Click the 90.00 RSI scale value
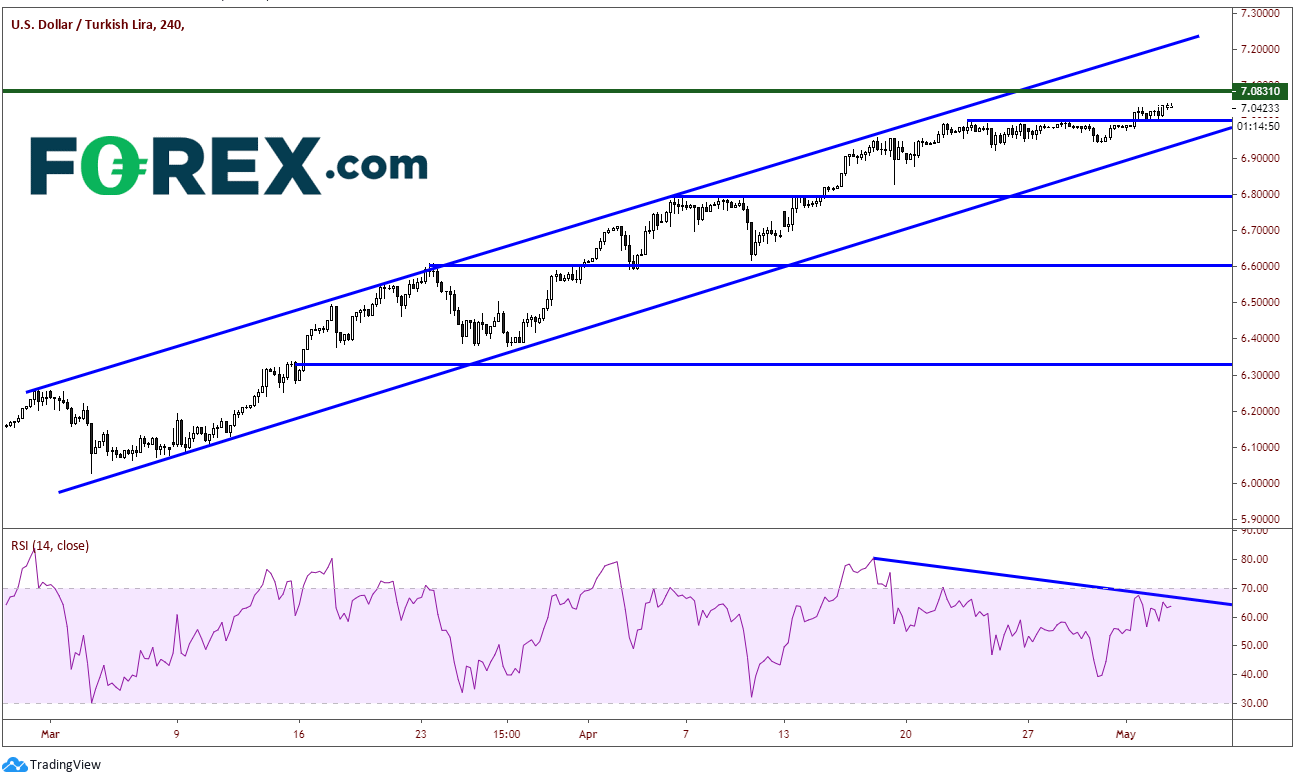This screenshot has height=783, width=1299. 1254,531
